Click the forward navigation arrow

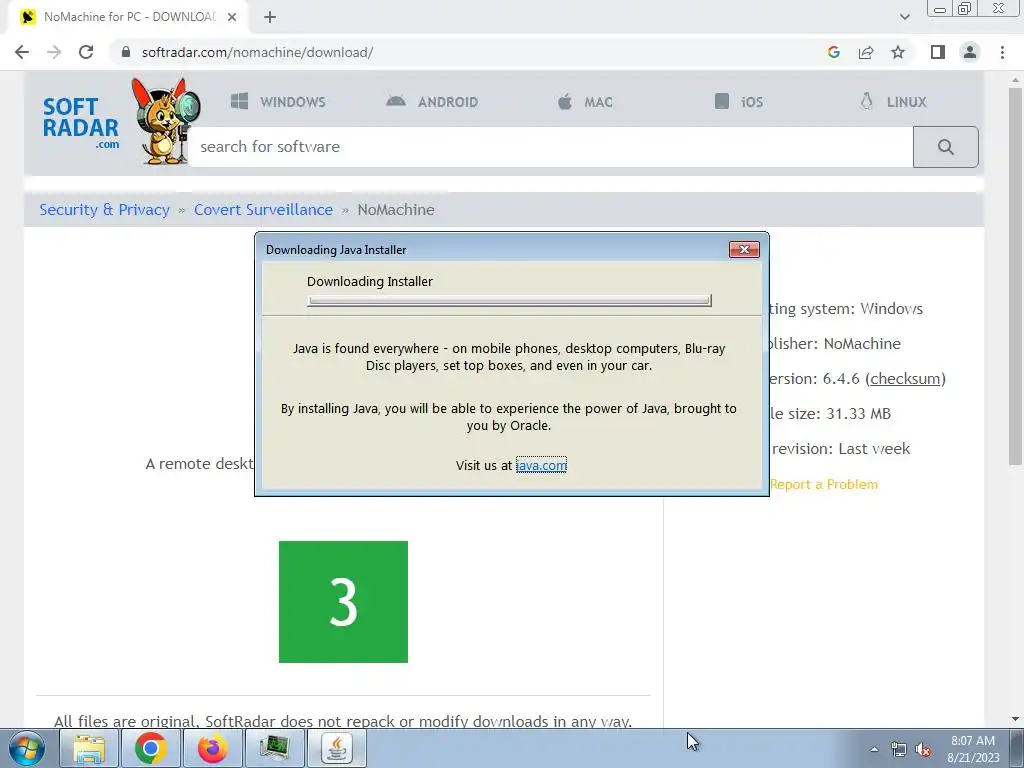point(54,52)
